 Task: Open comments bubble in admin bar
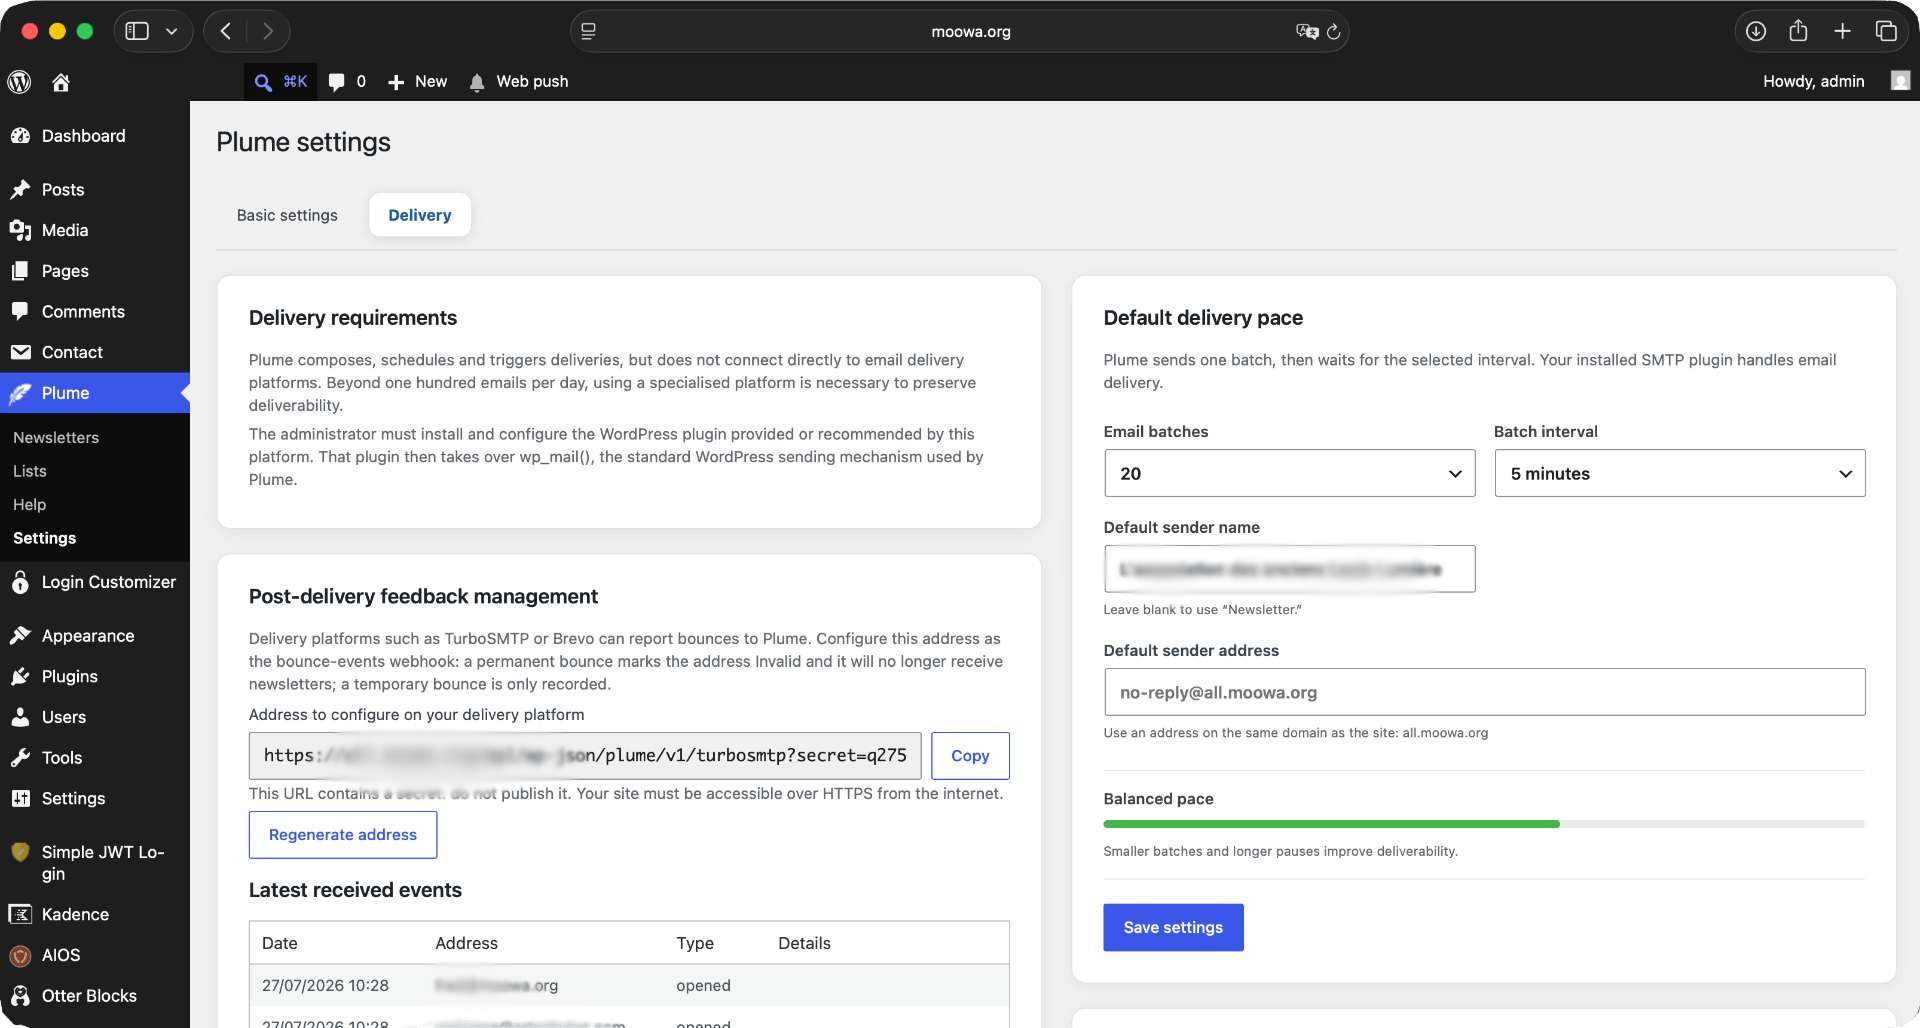(347, 82)
